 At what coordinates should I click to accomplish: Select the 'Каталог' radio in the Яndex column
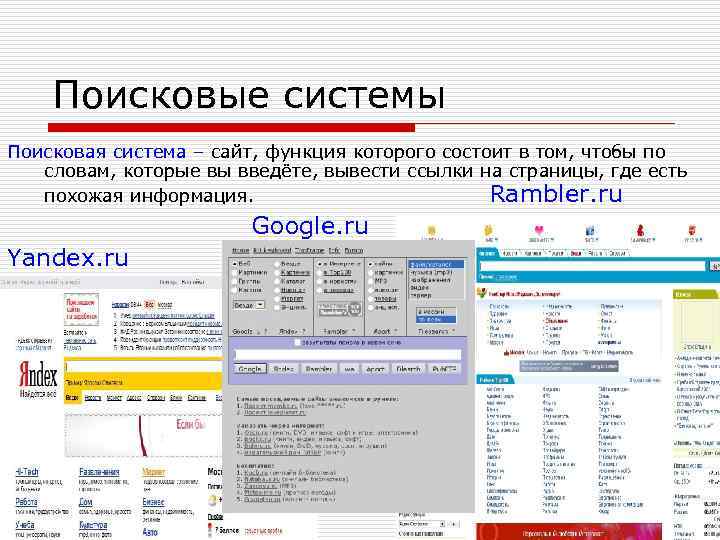click(x=277, y=281)
